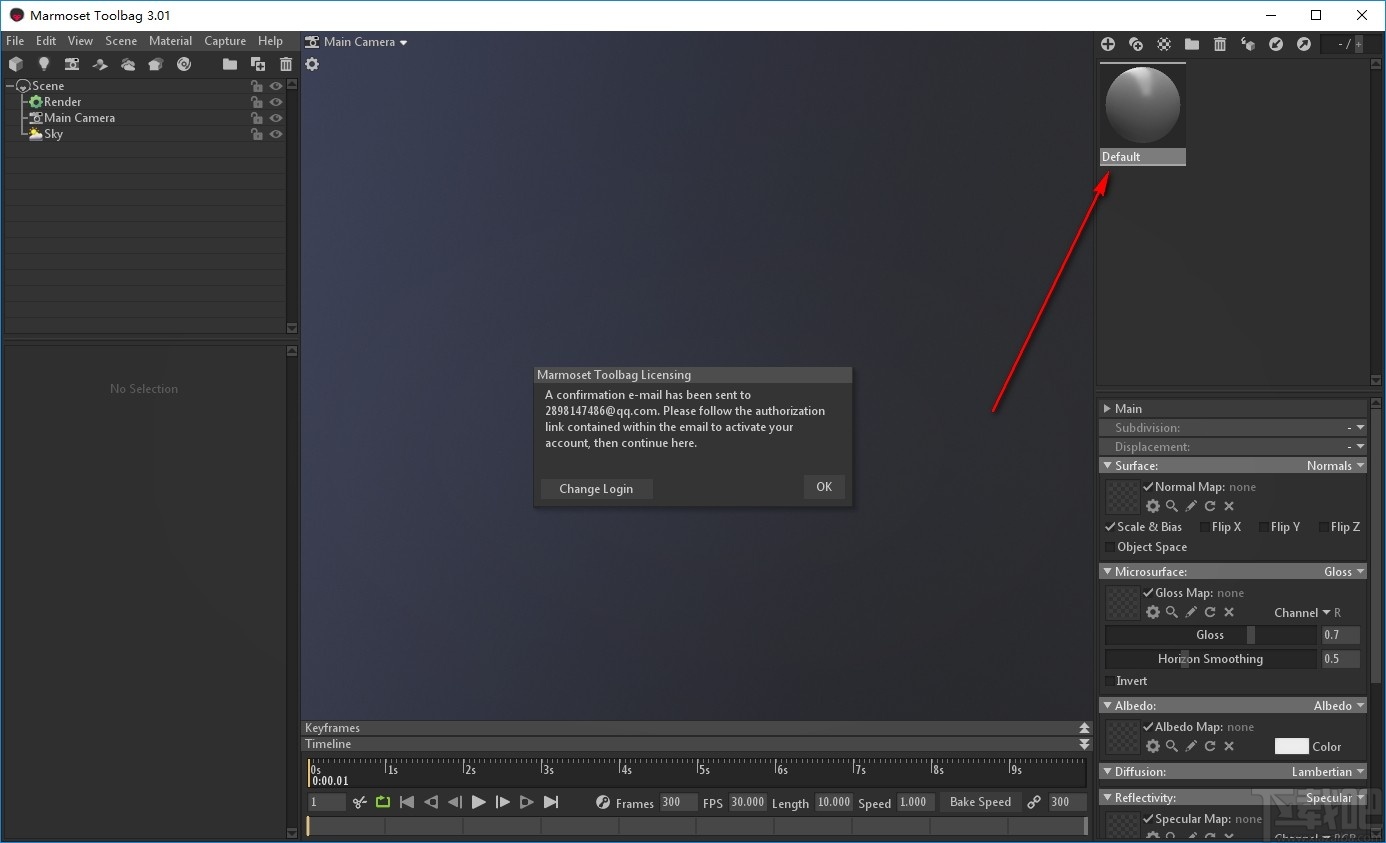This screenshot has height=843, width=1386.
Task: Create a new scene folder group
Action: (230, 64)
